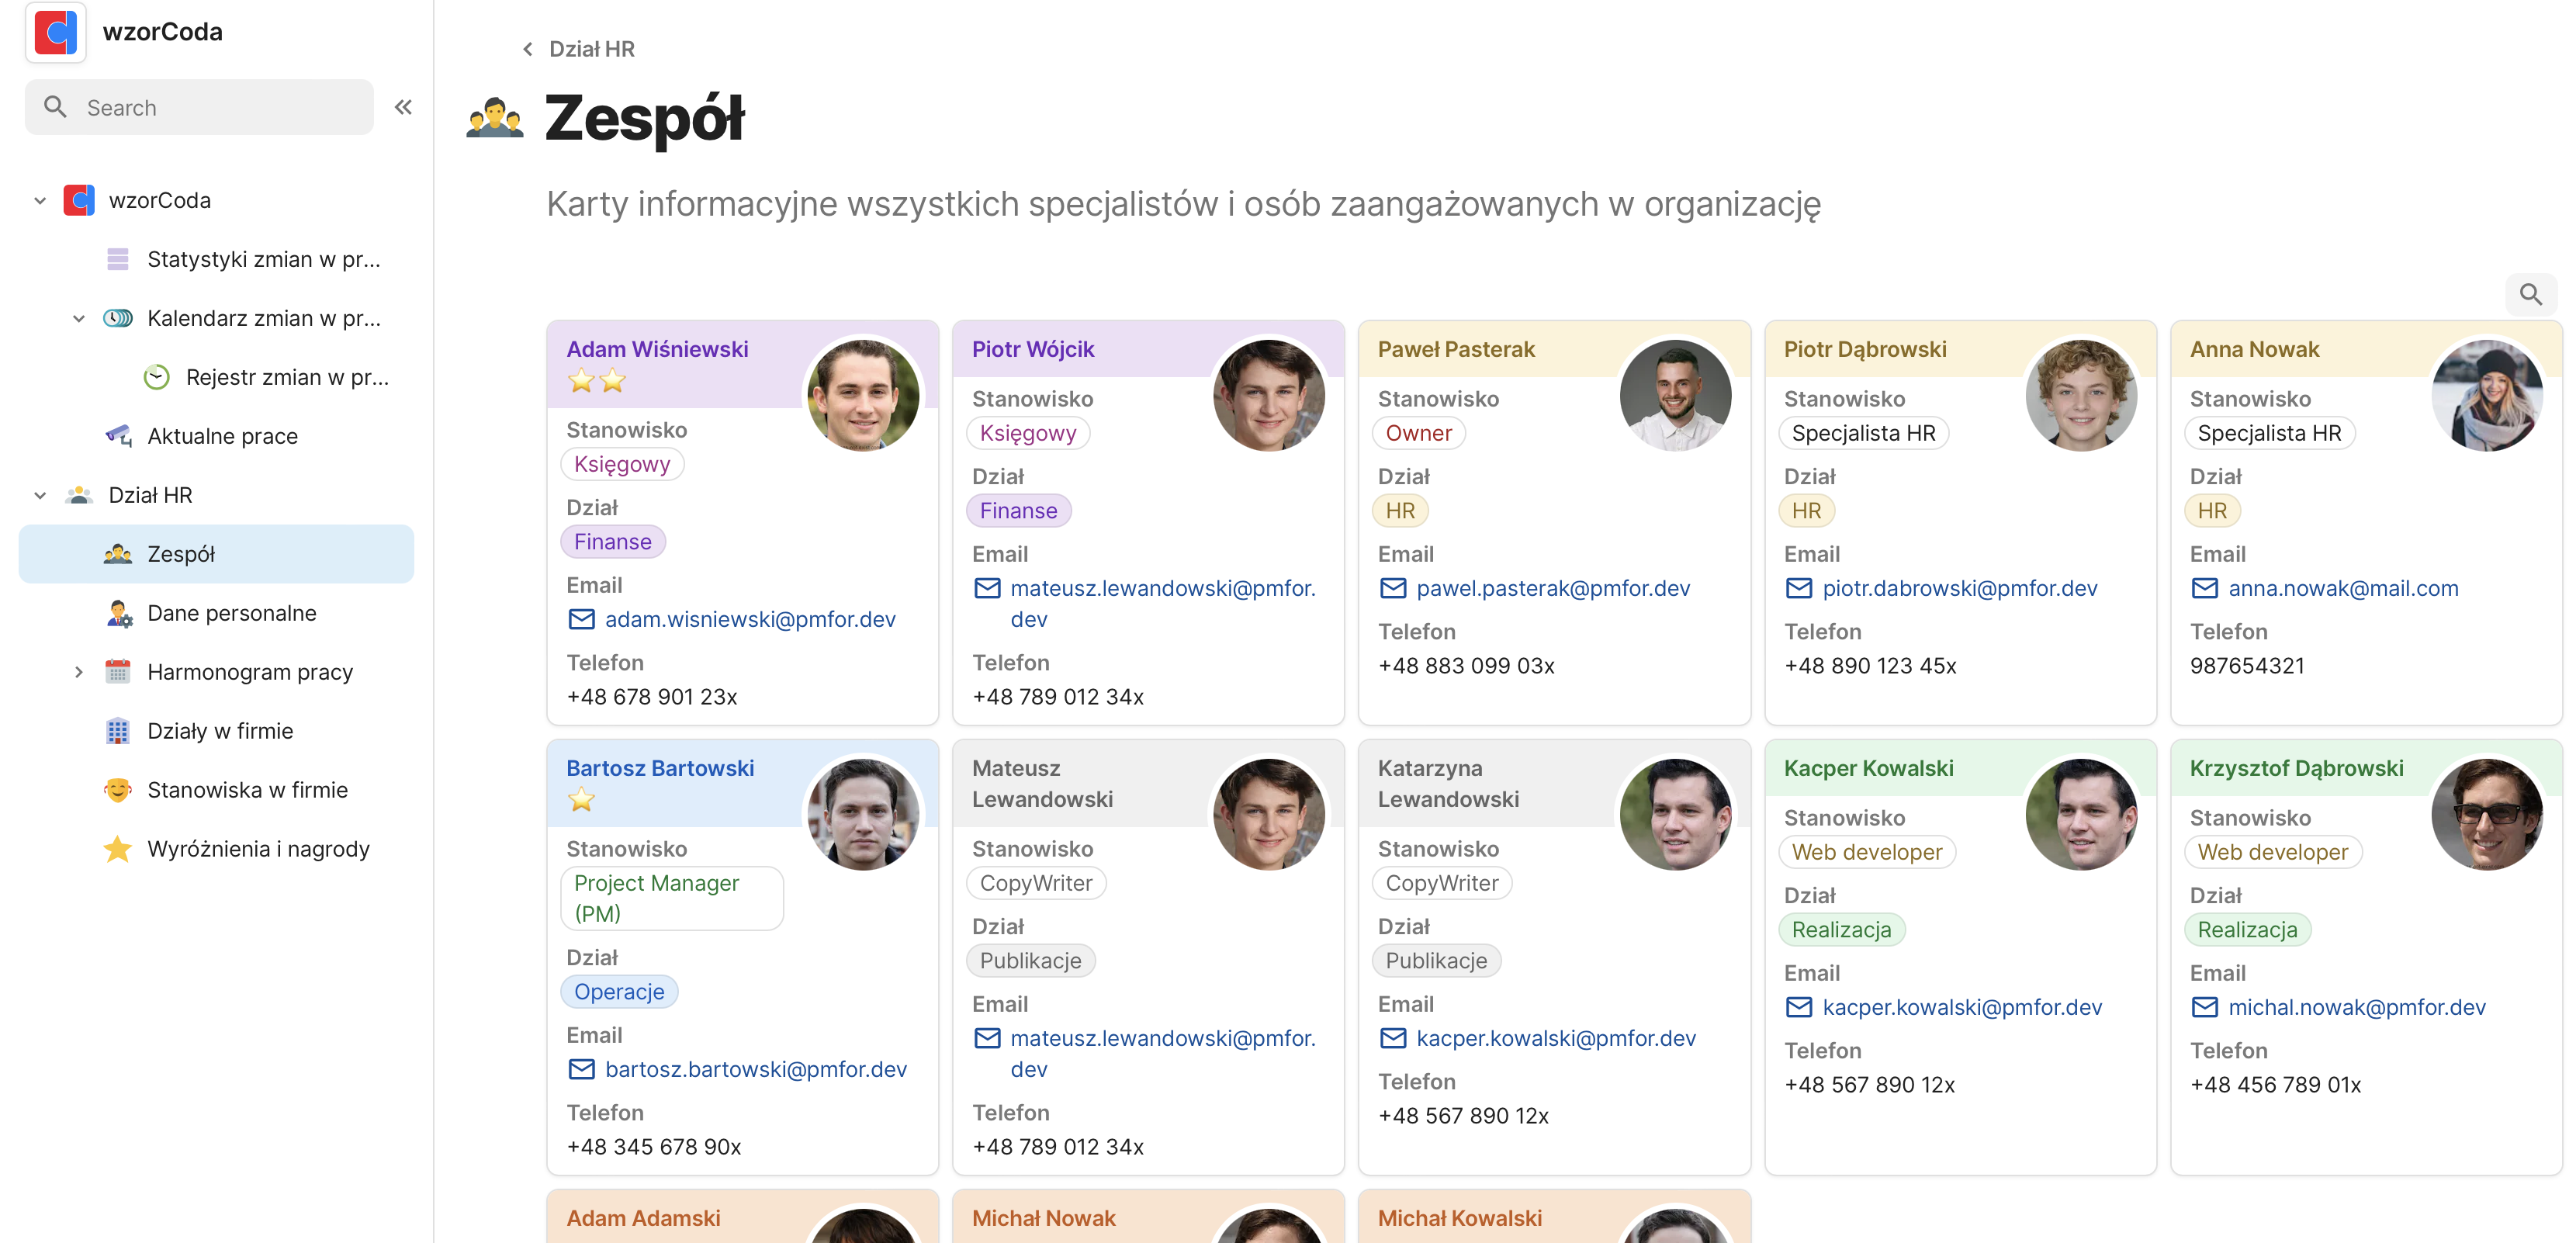Click the building icon of Działy w firmie
The height and width of the screenshot is (1243, 2576).
(118, 730)
